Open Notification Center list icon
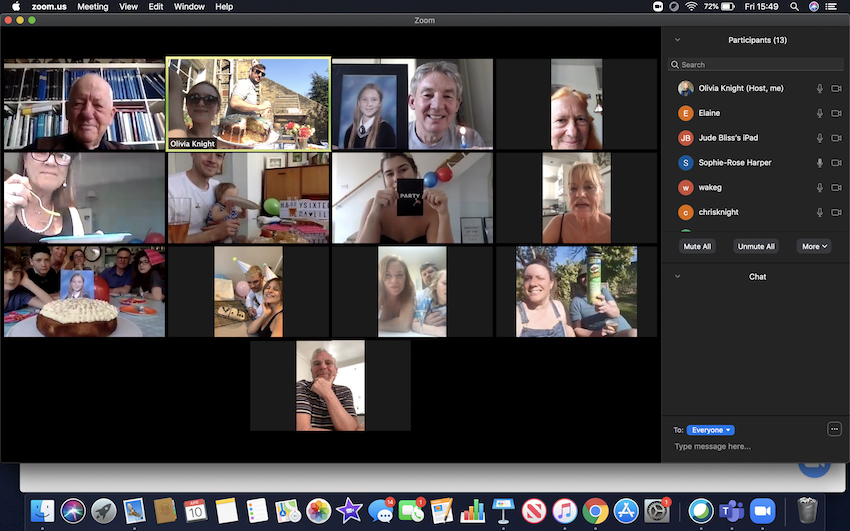 click(x=831, y=7)
